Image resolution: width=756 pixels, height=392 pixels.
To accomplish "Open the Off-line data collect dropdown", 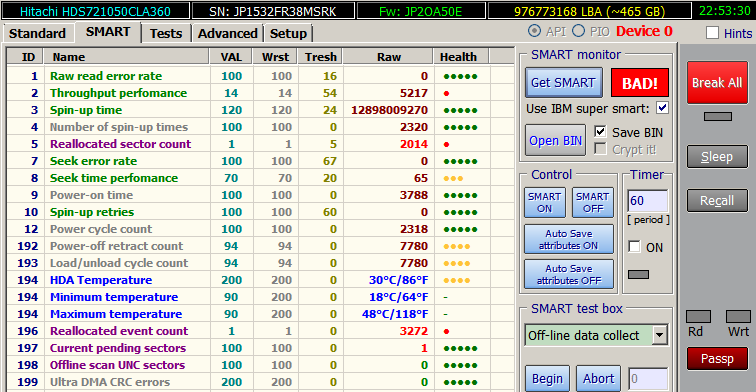I will click(659, 335).
